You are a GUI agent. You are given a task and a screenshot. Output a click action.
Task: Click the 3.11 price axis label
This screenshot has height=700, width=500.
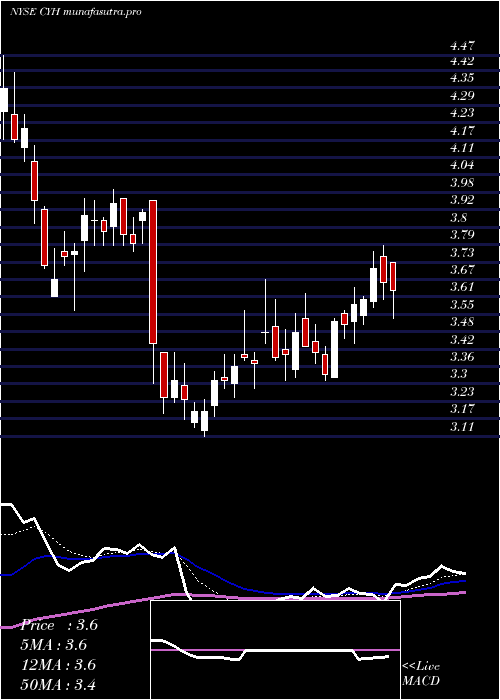(462, 428)
